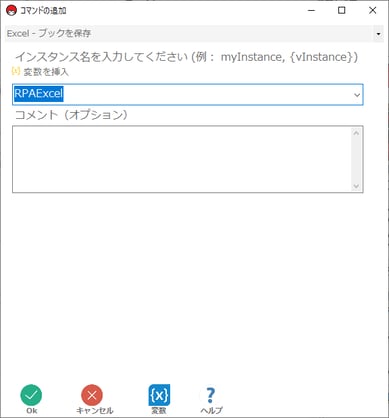
Task: Click the Ok text label button
Action: tap(32, 410)
